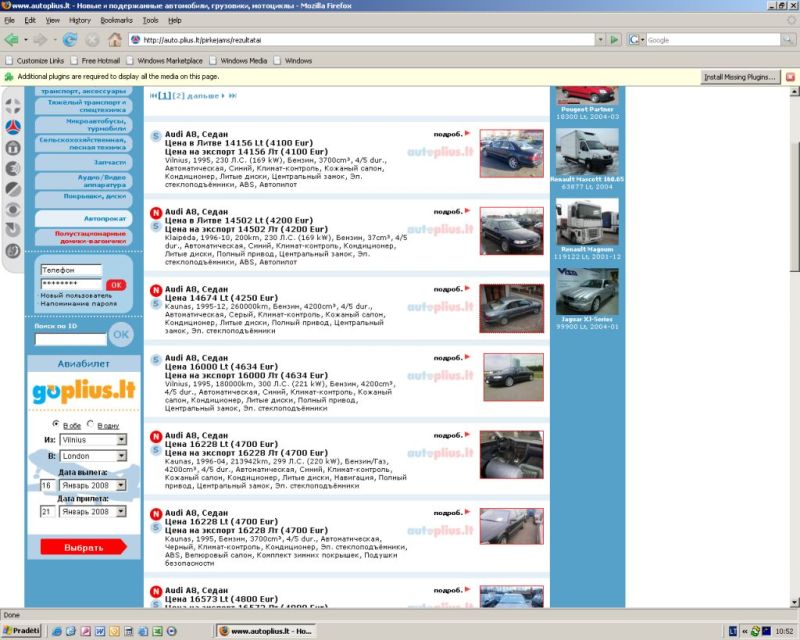This screenshot has width=800, height=640.
Task: Click the Firefox Reload page icon
Action: tap(69, 40)
